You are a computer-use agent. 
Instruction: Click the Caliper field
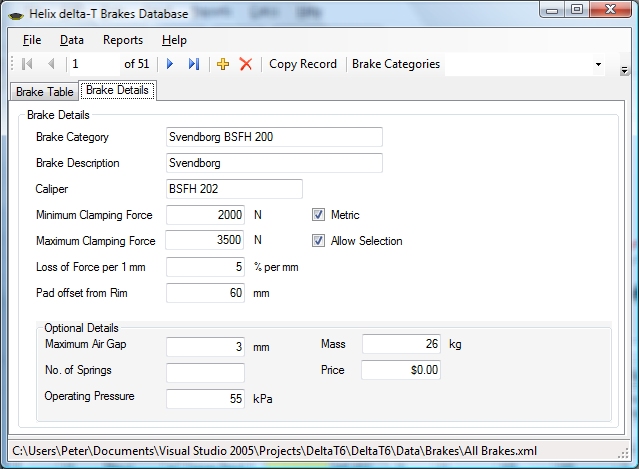234,189
